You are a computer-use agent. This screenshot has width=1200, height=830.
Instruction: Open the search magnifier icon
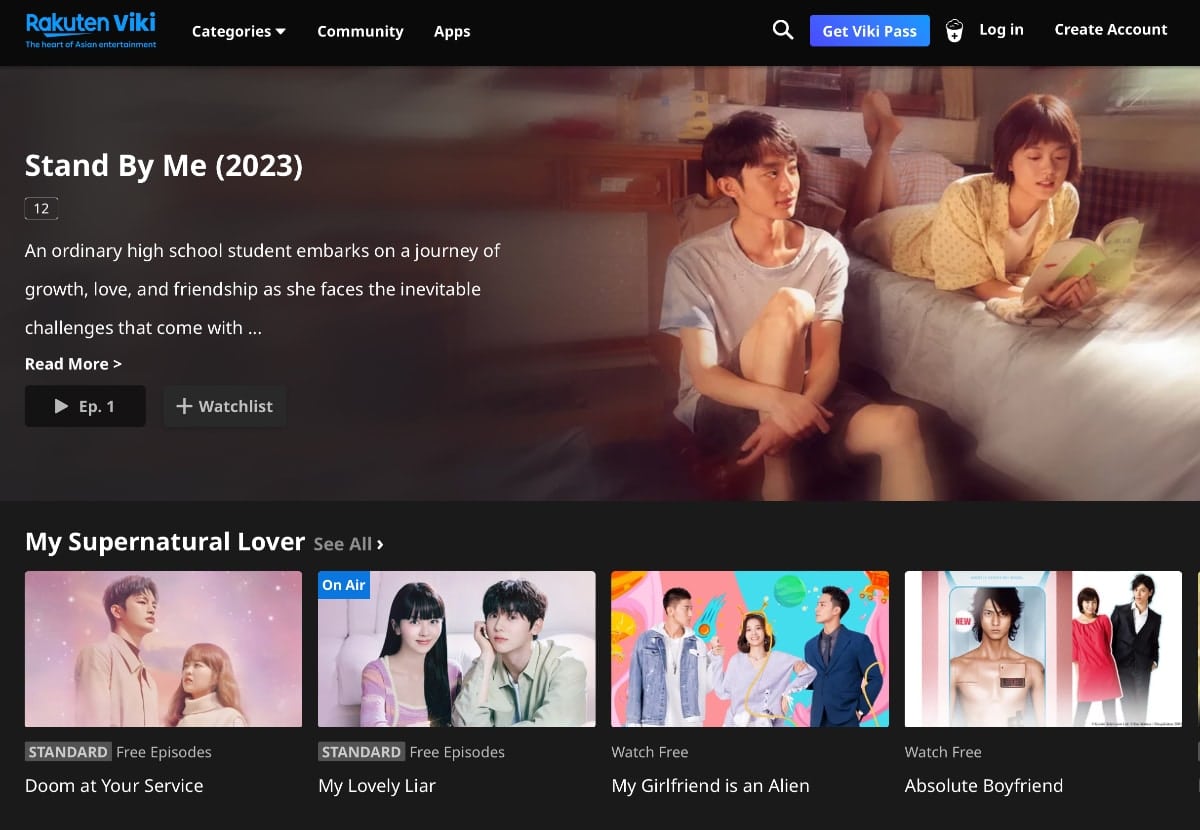point(782,30)
